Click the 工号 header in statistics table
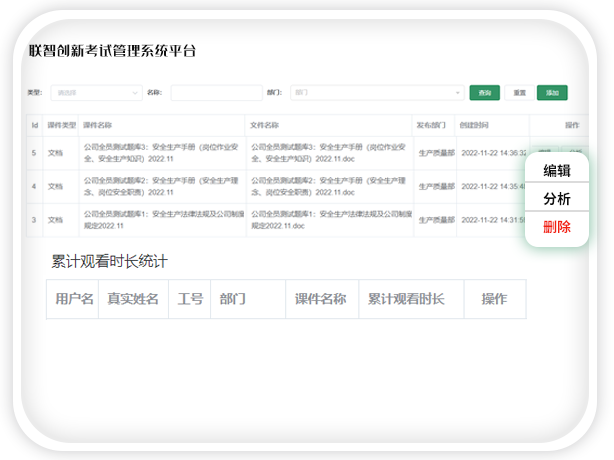Image resolution: width=614 pixels, height=460 pixels. click(190, 299)
